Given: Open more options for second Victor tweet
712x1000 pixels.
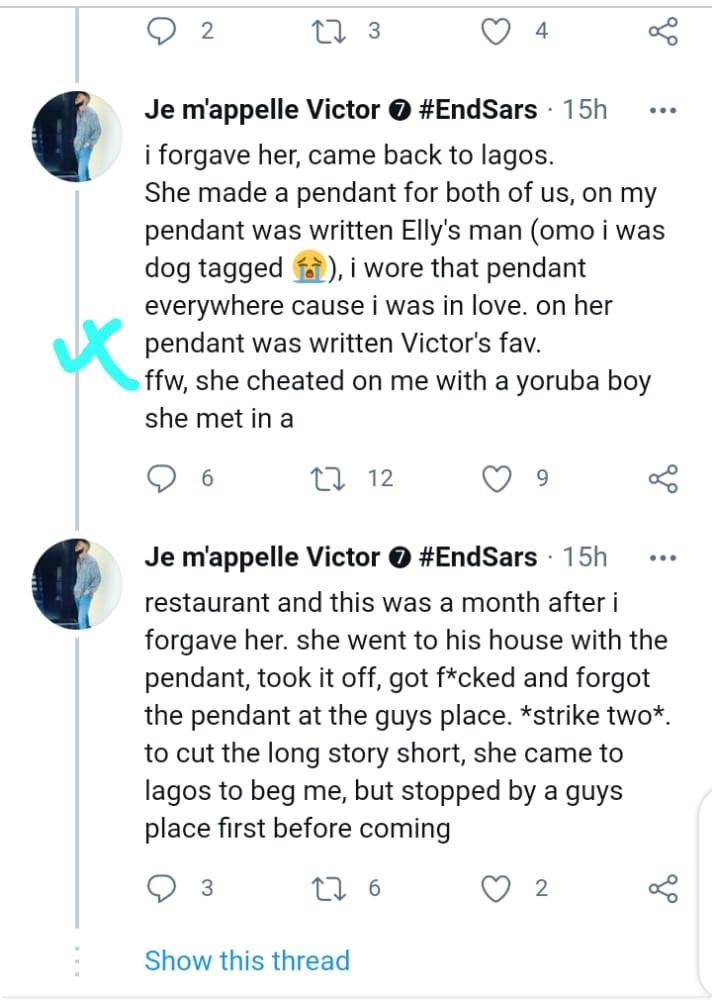Looking at the screenshot, I should pos(663,557).
